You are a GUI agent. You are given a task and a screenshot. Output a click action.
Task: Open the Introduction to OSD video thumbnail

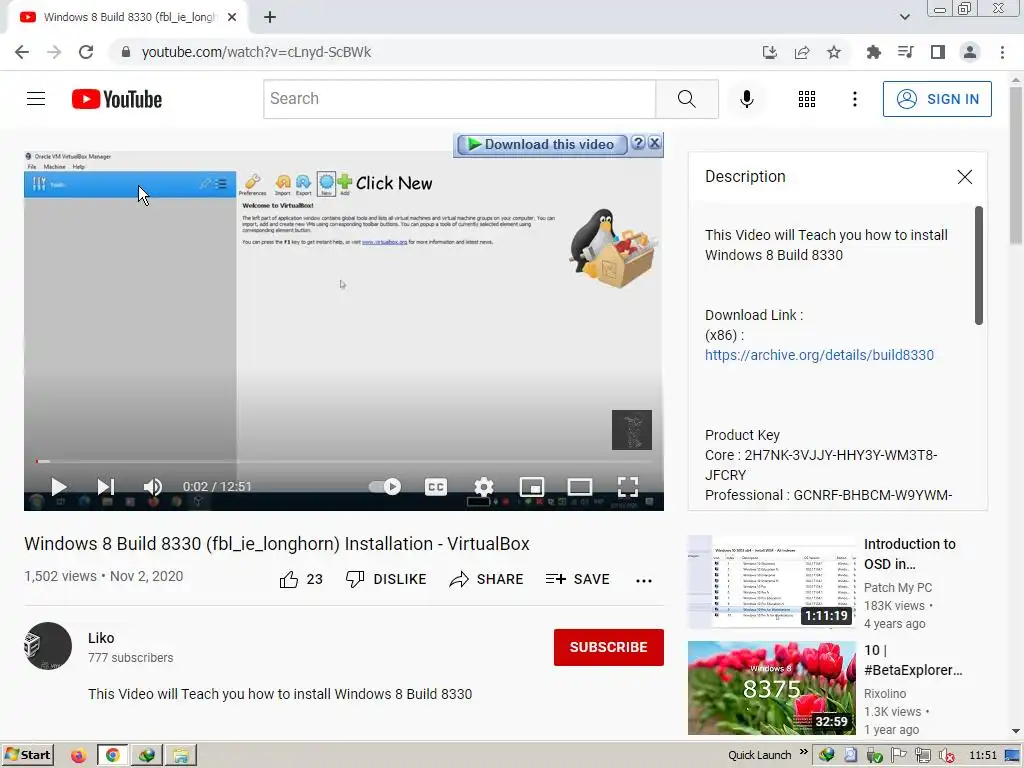point(771,581)
